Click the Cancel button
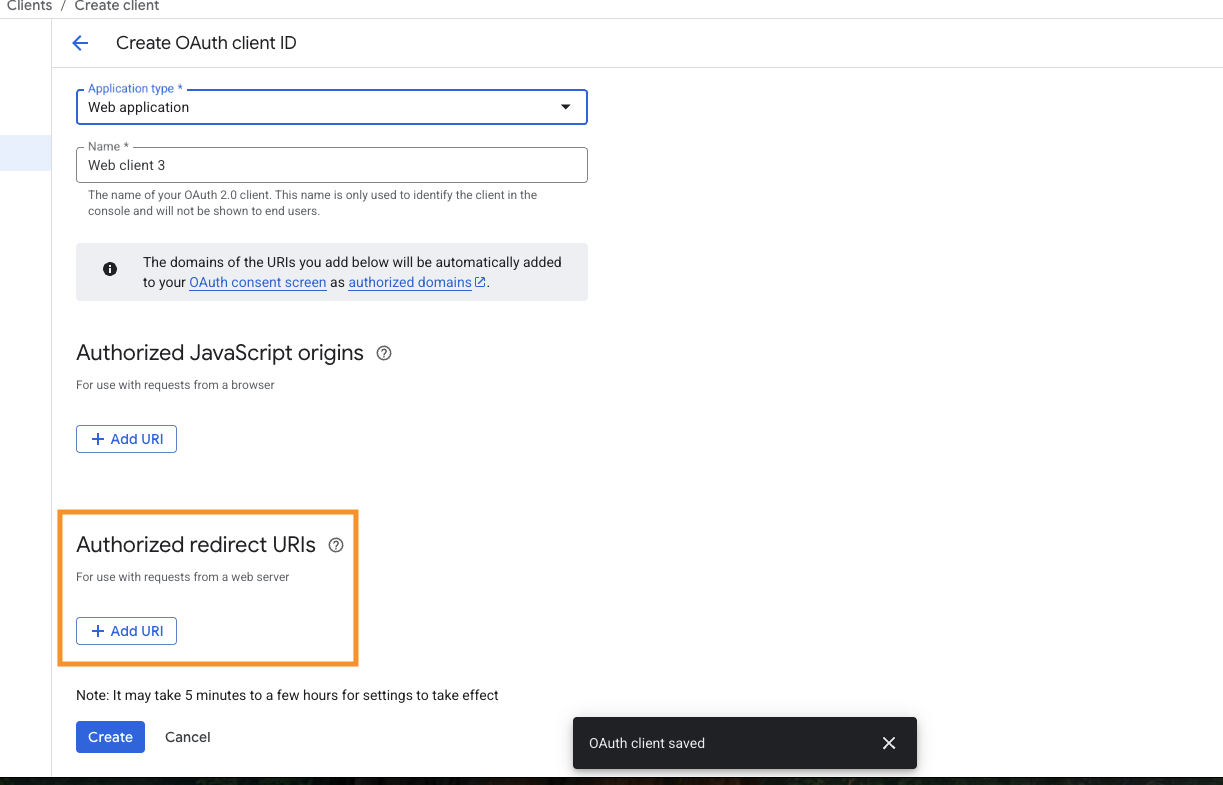The image size is (1223, 785). (188, 737)
